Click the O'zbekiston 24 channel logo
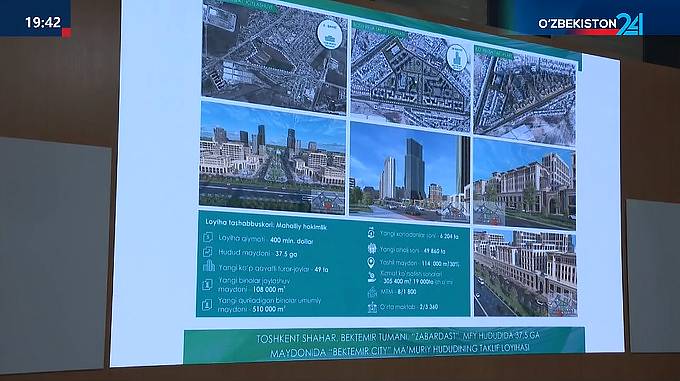This screenshot has height=381, width=680. [x=591, y=24]
